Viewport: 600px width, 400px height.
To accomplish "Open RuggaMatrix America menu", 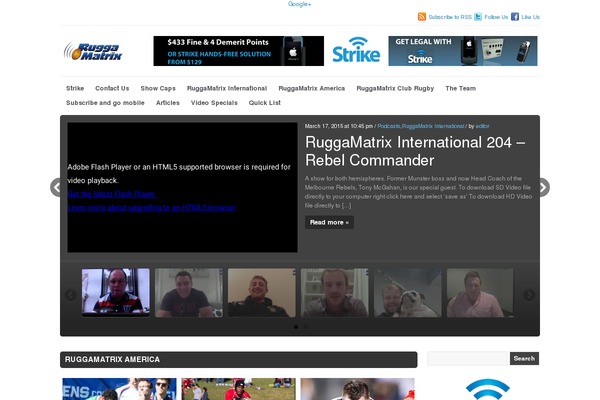I will pyautogui.click(x=311, y=88).
